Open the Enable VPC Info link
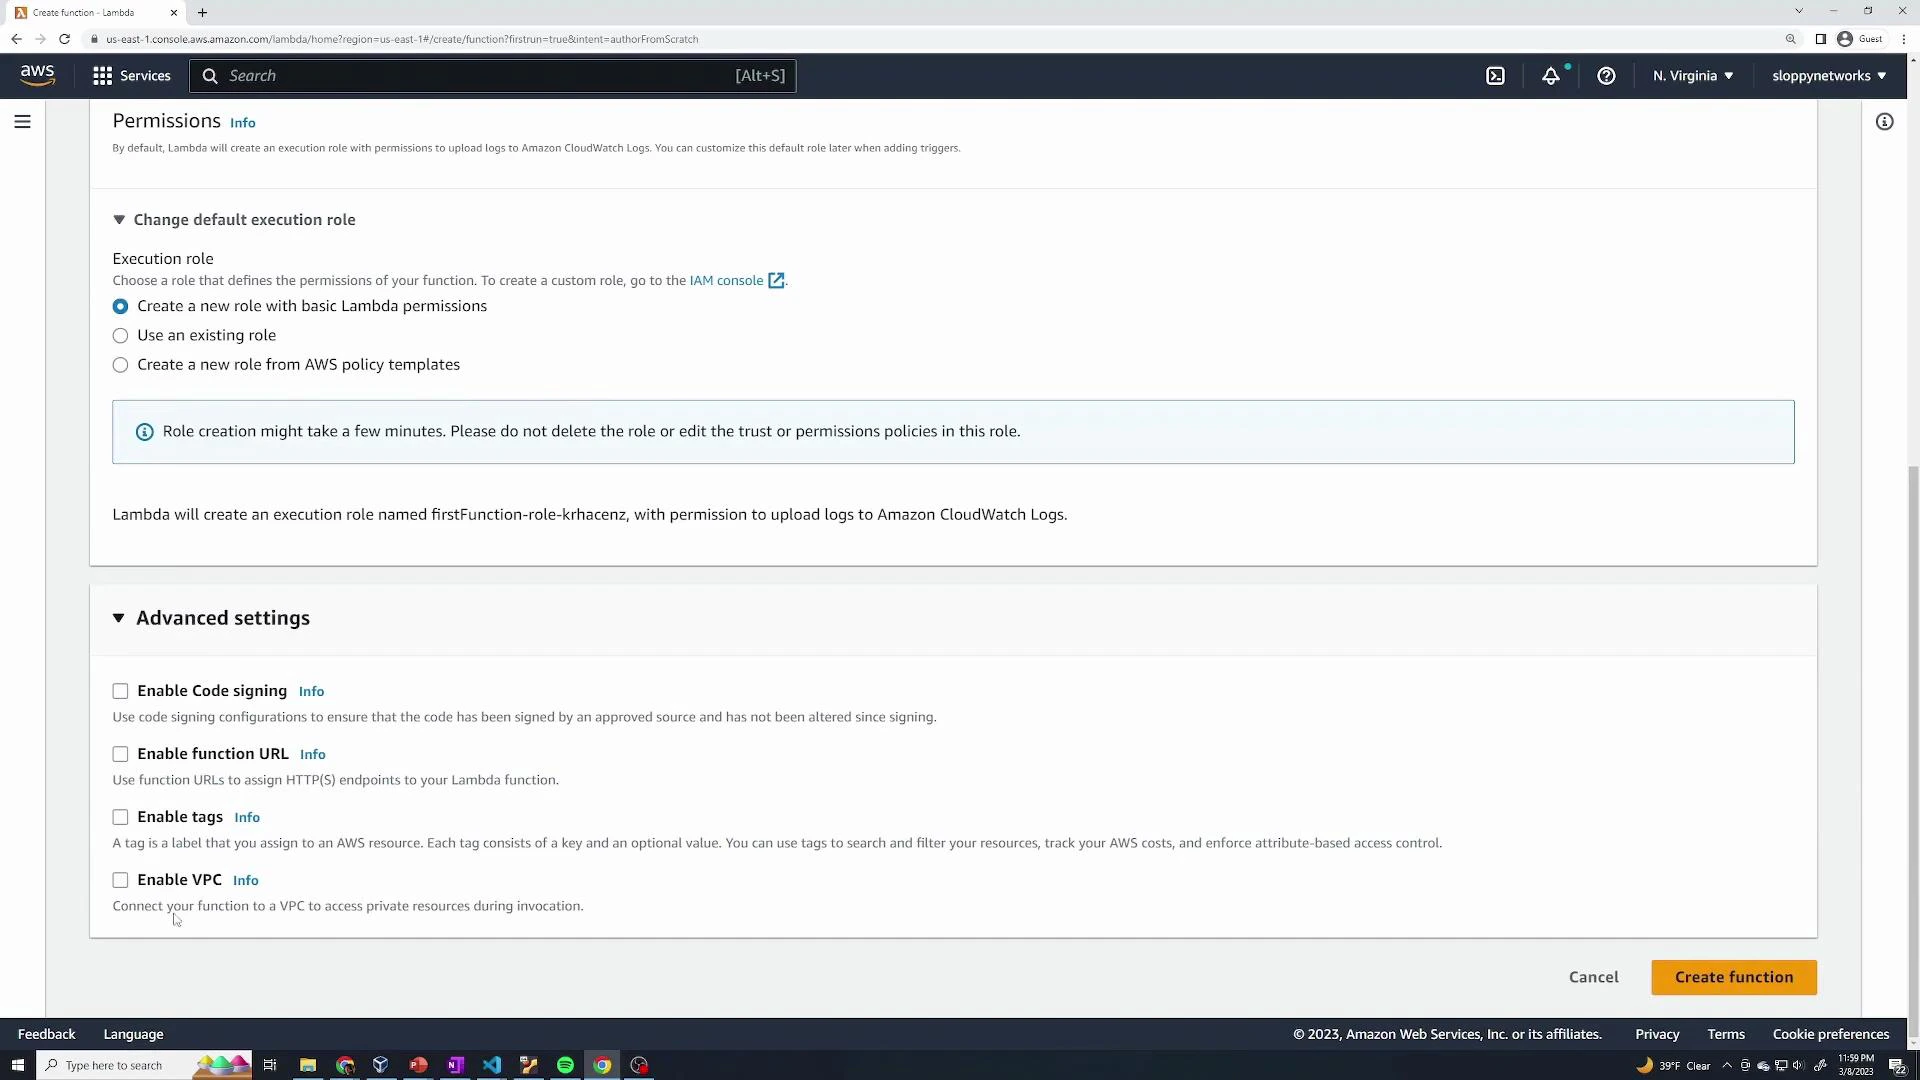Viewport: 1920px width, 1080px height. pos(245,880)
